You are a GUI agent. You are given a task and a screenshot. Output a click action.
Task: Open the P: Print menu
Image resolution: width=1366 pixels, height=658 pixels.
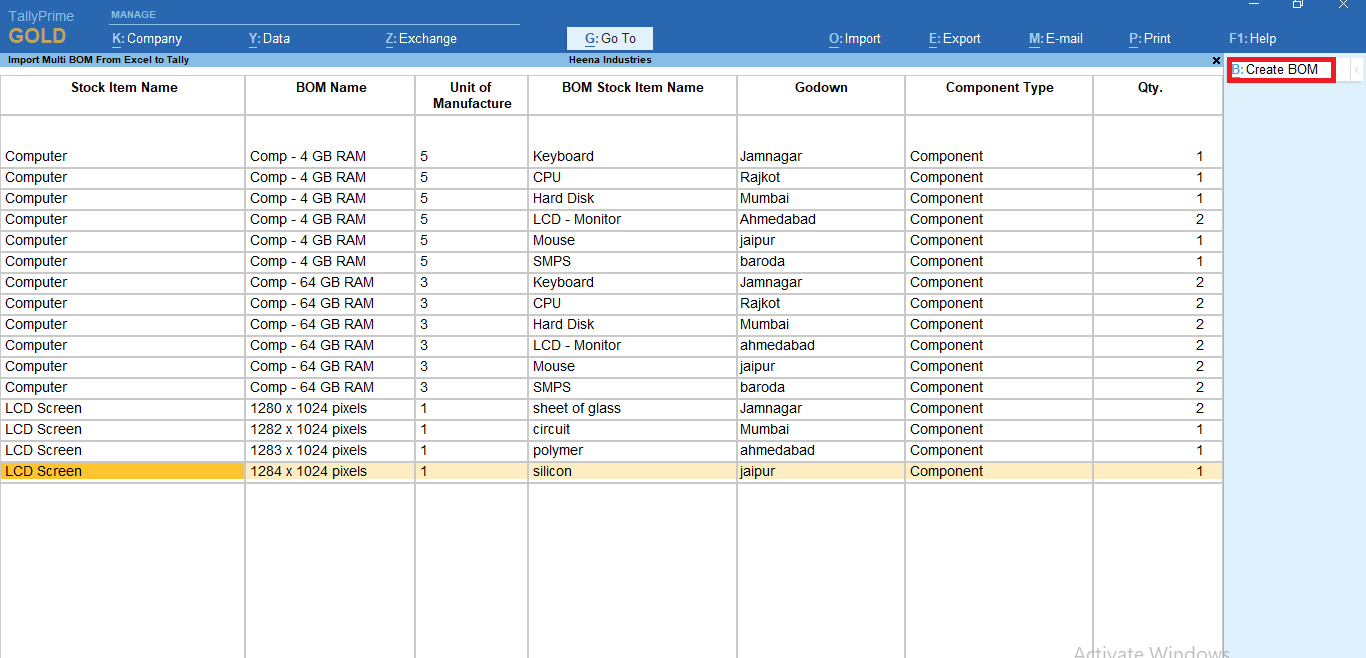[x=1149, y=38]
